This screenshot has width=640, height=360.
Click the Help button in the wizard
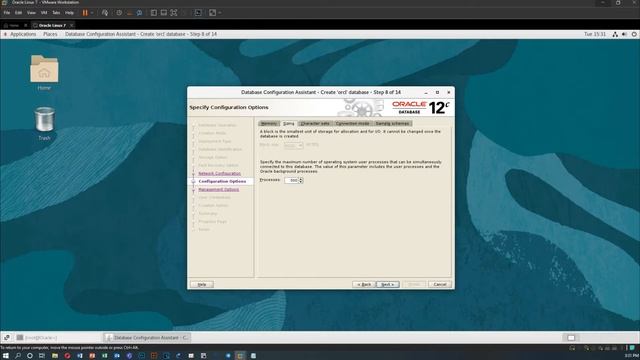(x=202, y=284)
